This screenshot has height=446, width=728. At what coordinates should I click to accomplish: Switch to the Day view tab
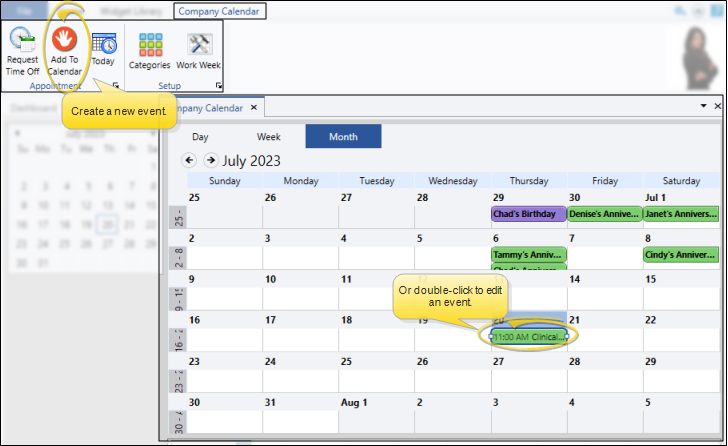tap(200, 136)
